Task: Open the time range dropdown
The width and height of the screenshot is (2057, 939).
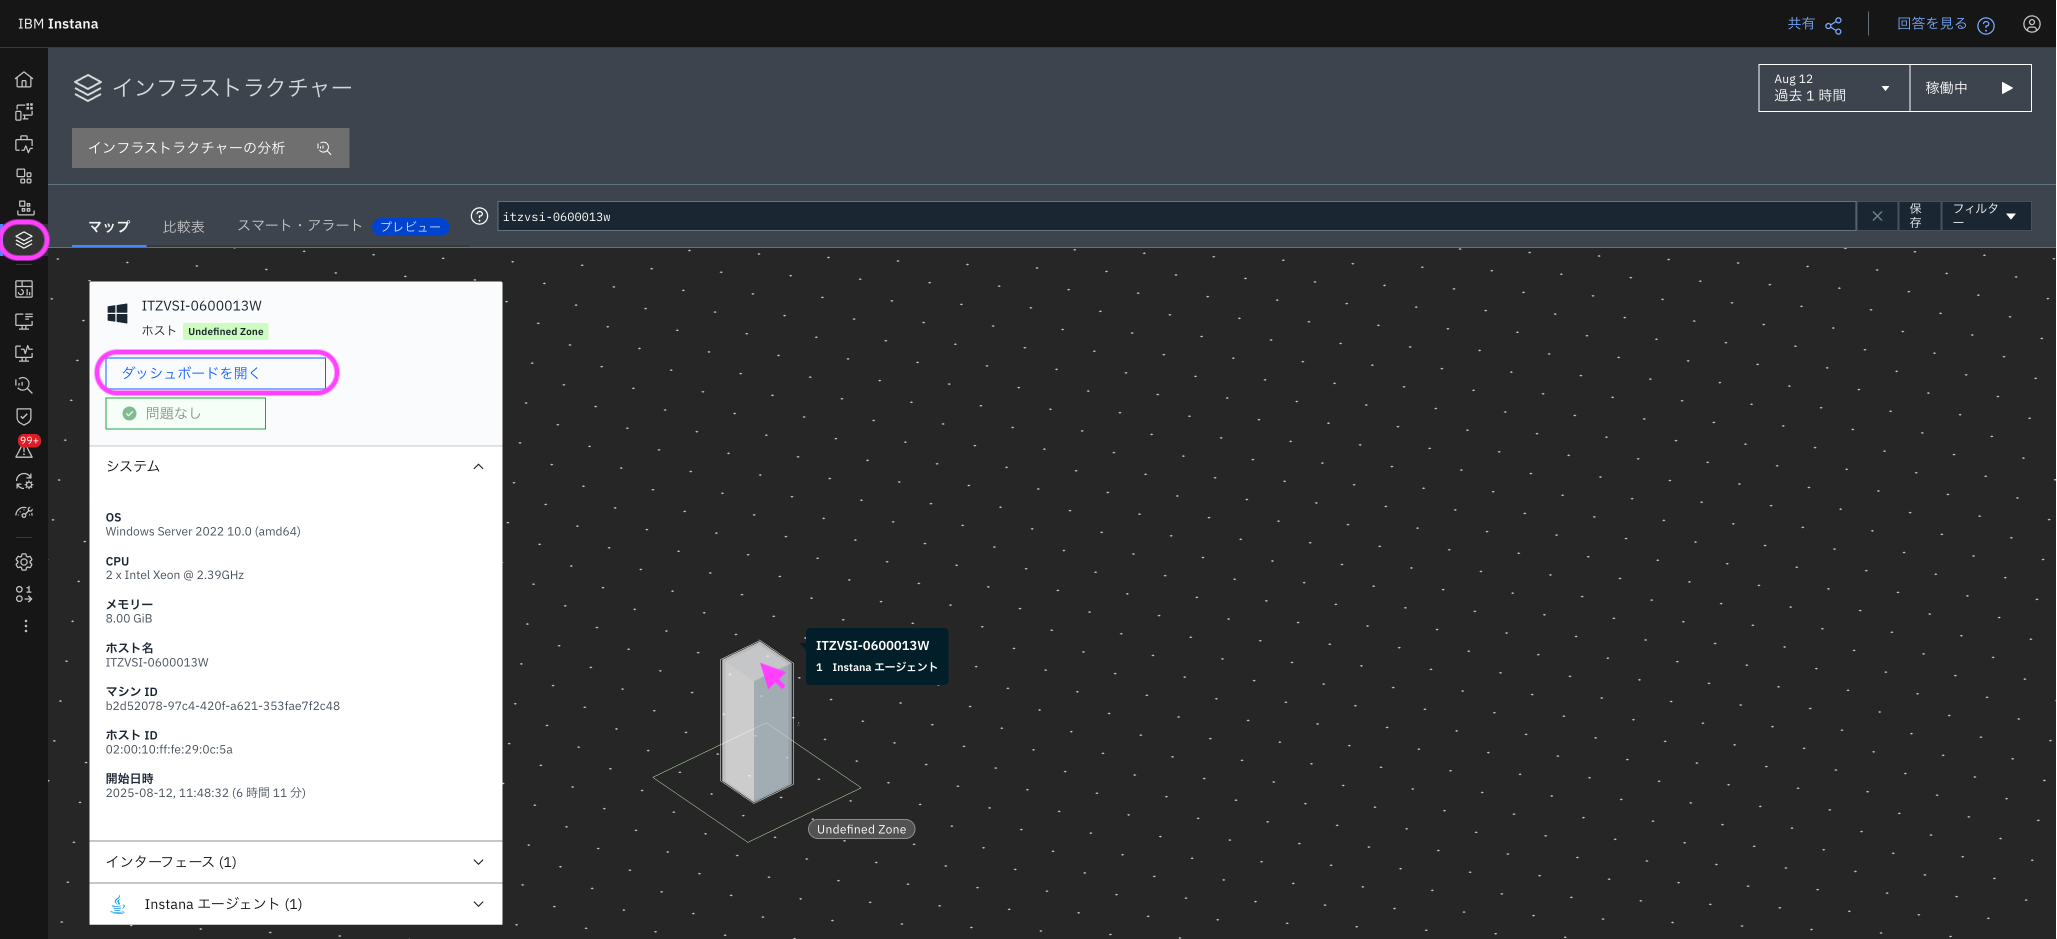Action: pos(1833,88)
